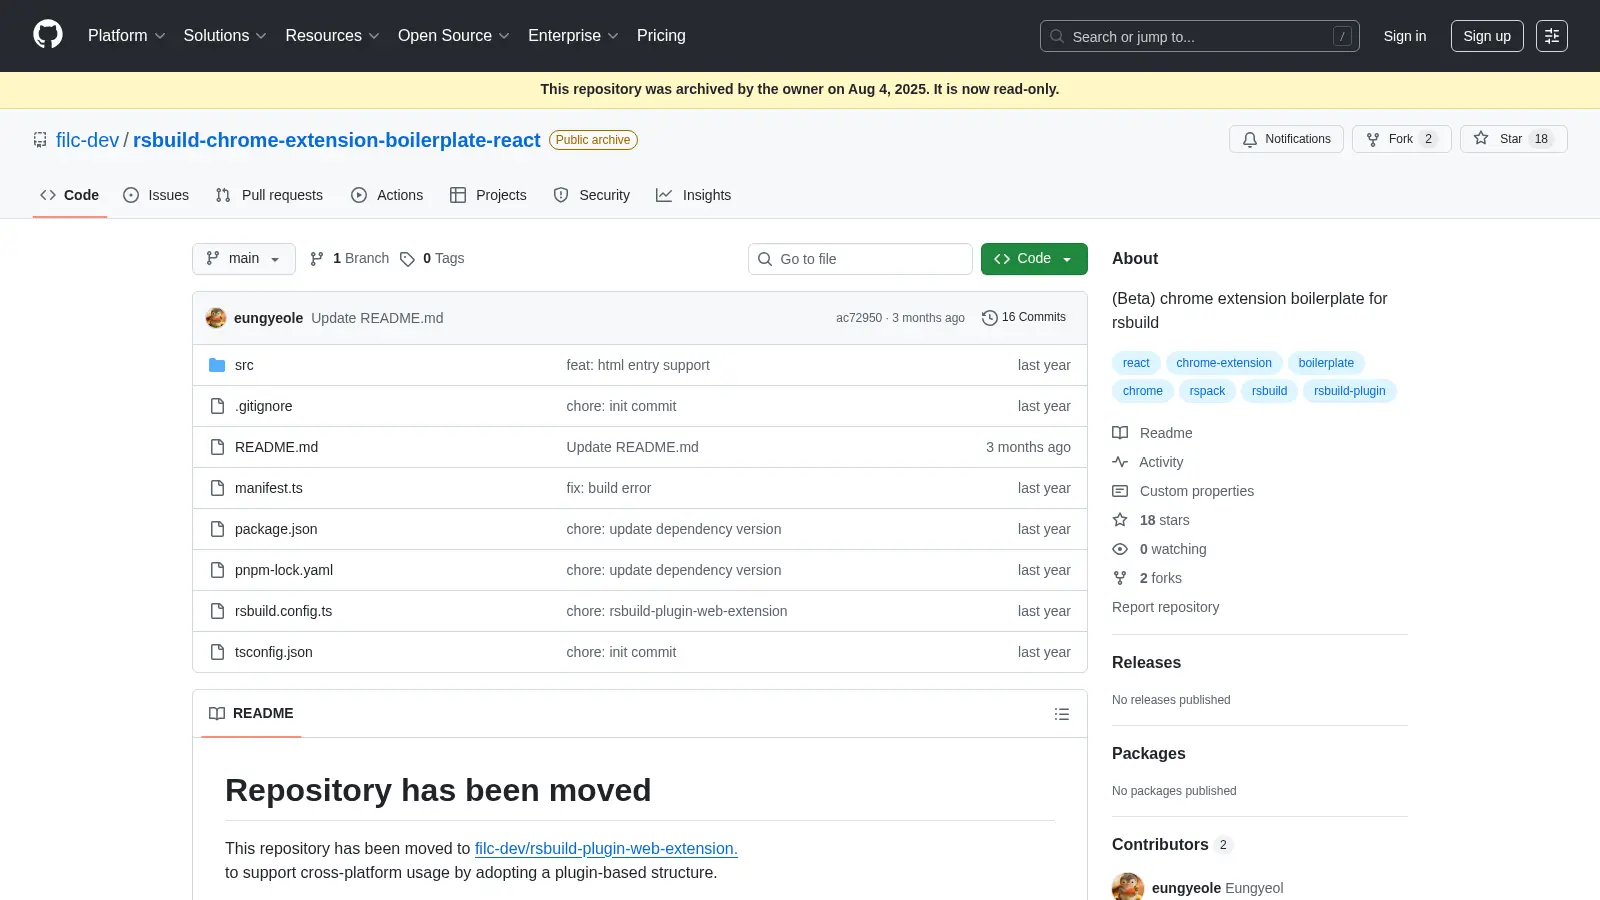Click eungyeole's avatar in the Contributors section

coord(1128,887)
